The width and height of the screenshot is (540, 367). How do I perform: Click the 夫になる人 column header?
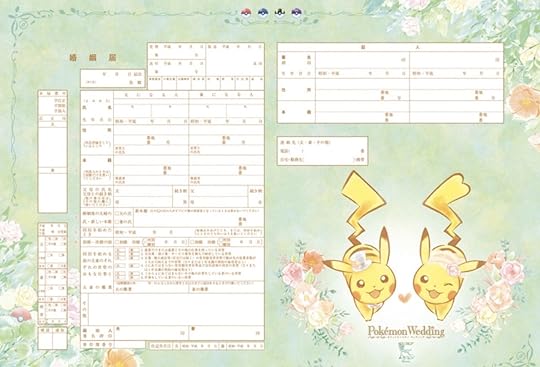(151, 94)
